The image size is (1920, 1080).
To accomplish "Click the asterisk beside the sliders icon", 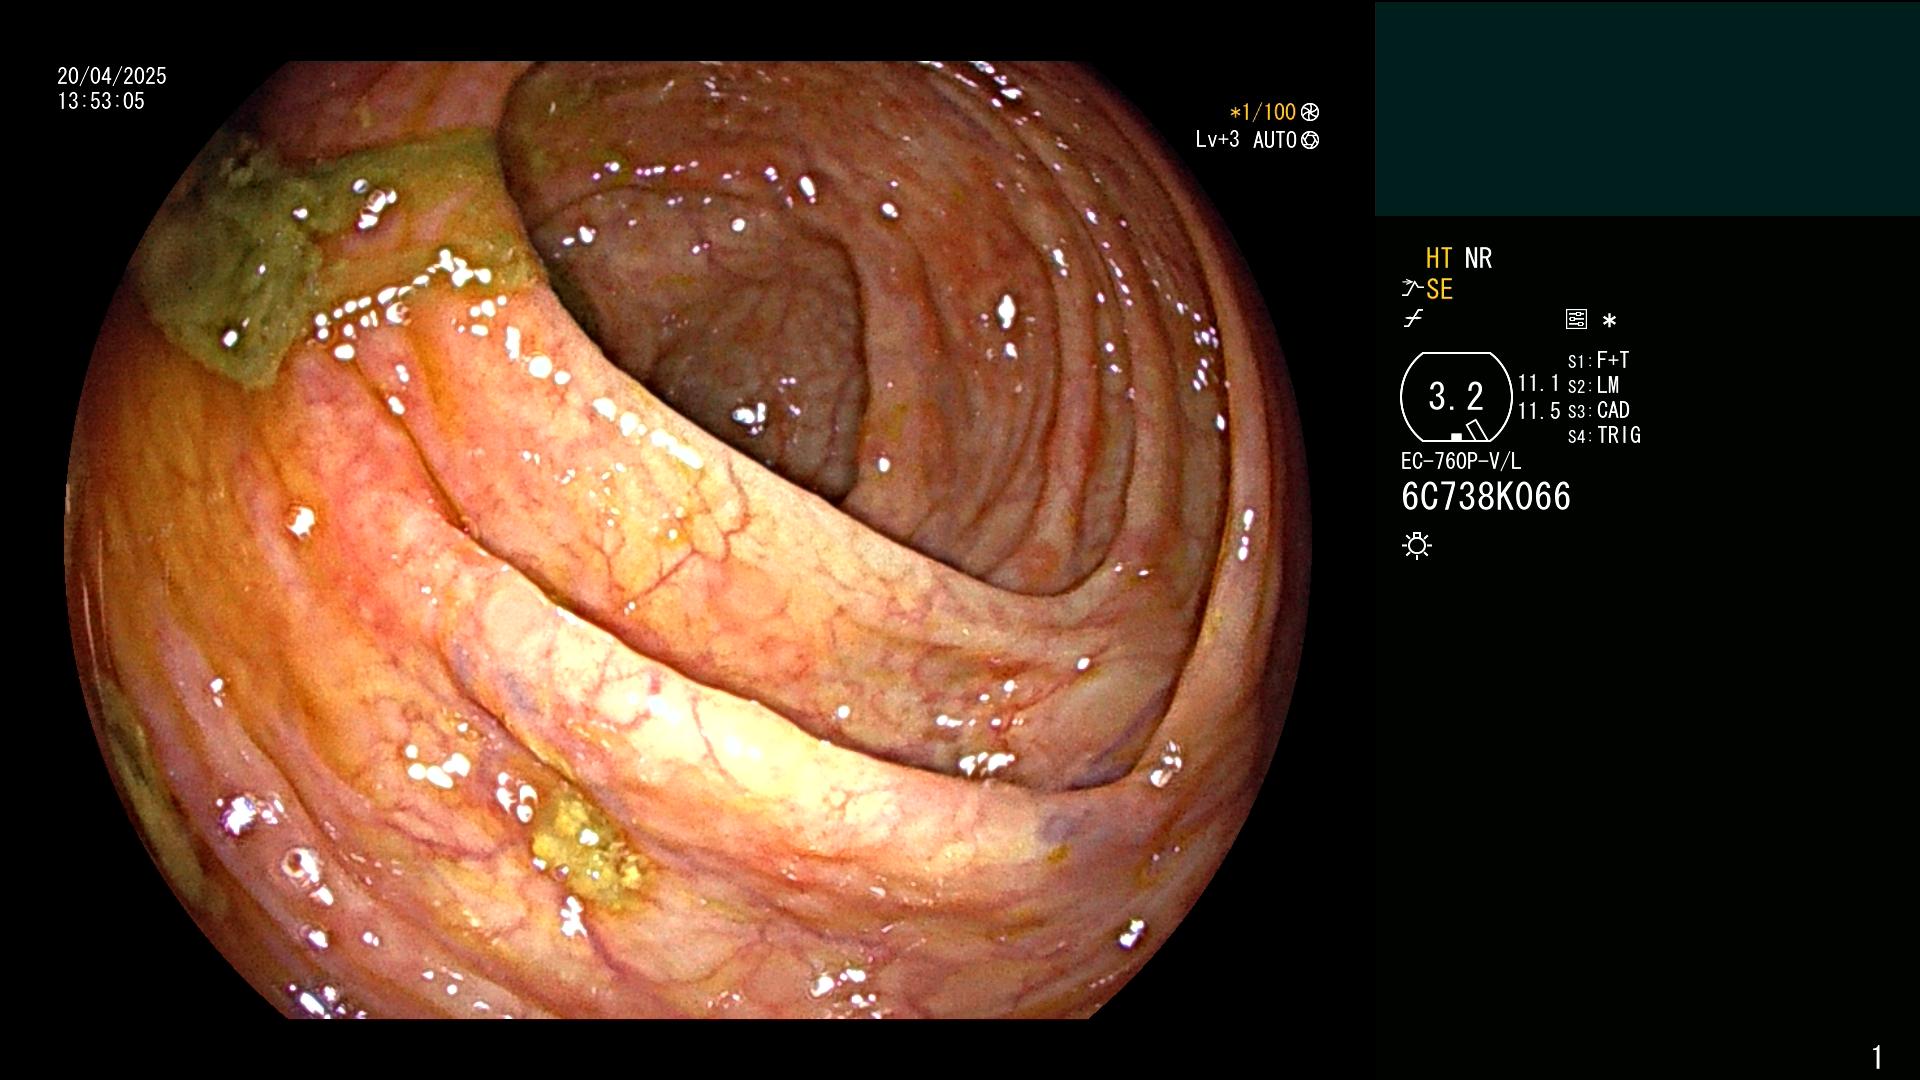I will click(1609, 320).
